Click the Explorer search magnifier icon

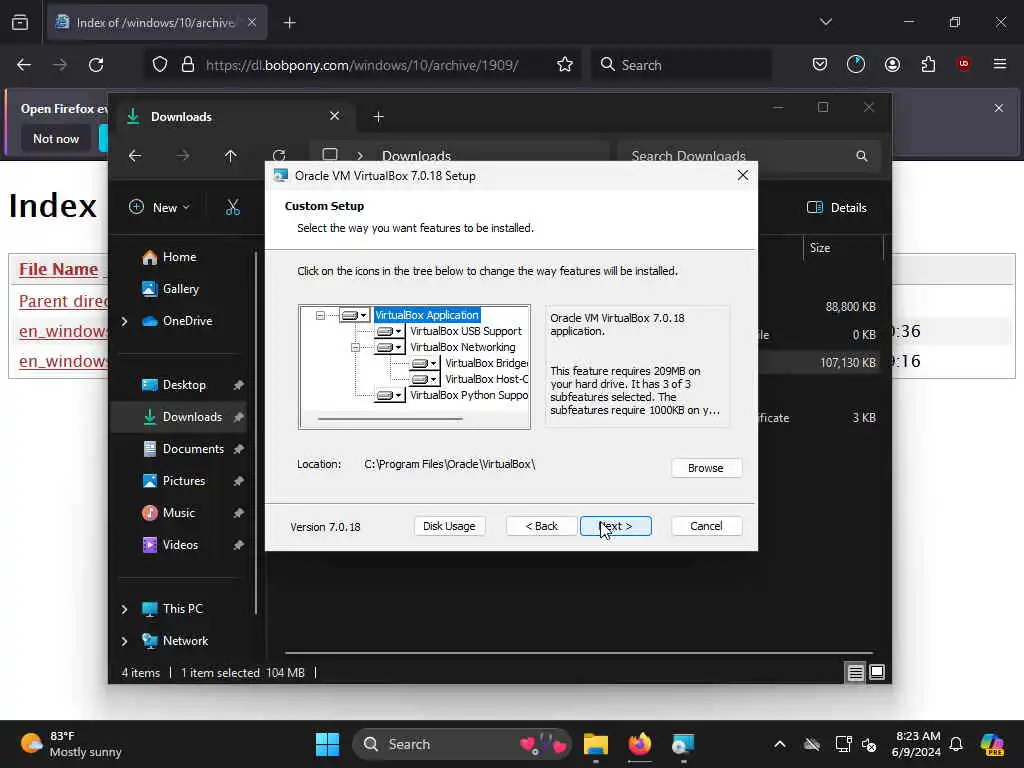point(862,156)
